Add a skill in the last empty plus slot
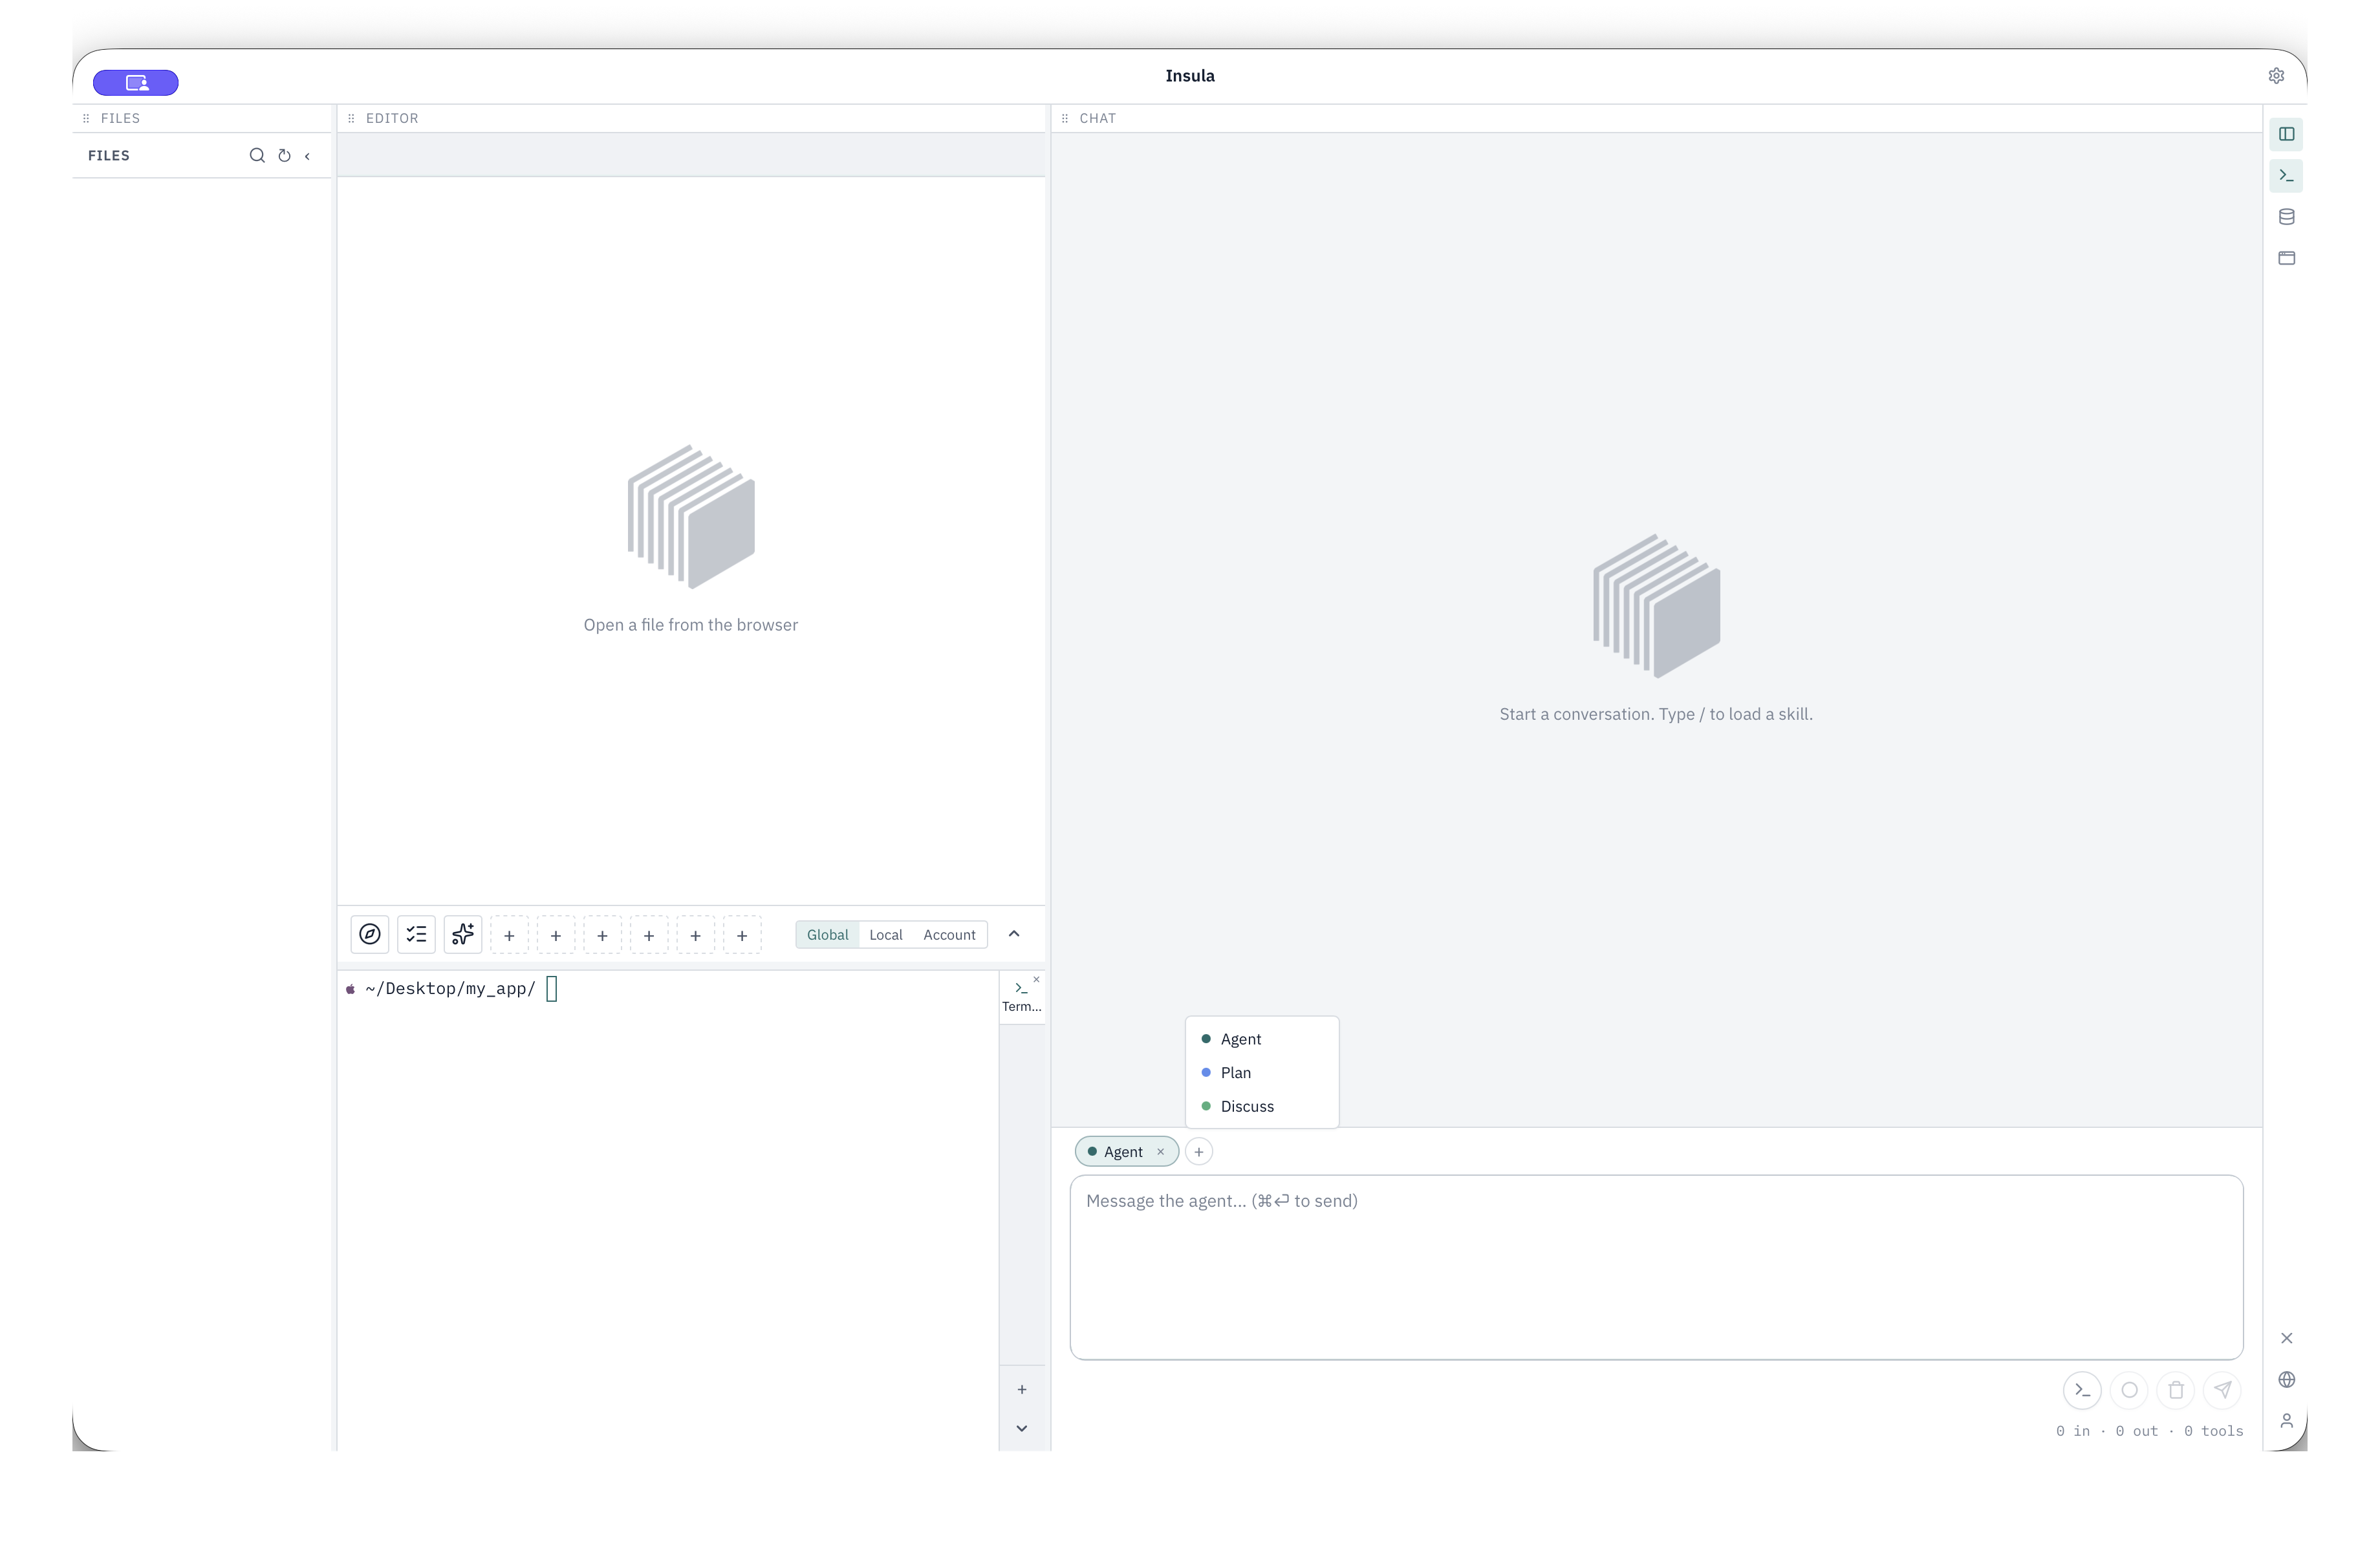 click(742, 935)
